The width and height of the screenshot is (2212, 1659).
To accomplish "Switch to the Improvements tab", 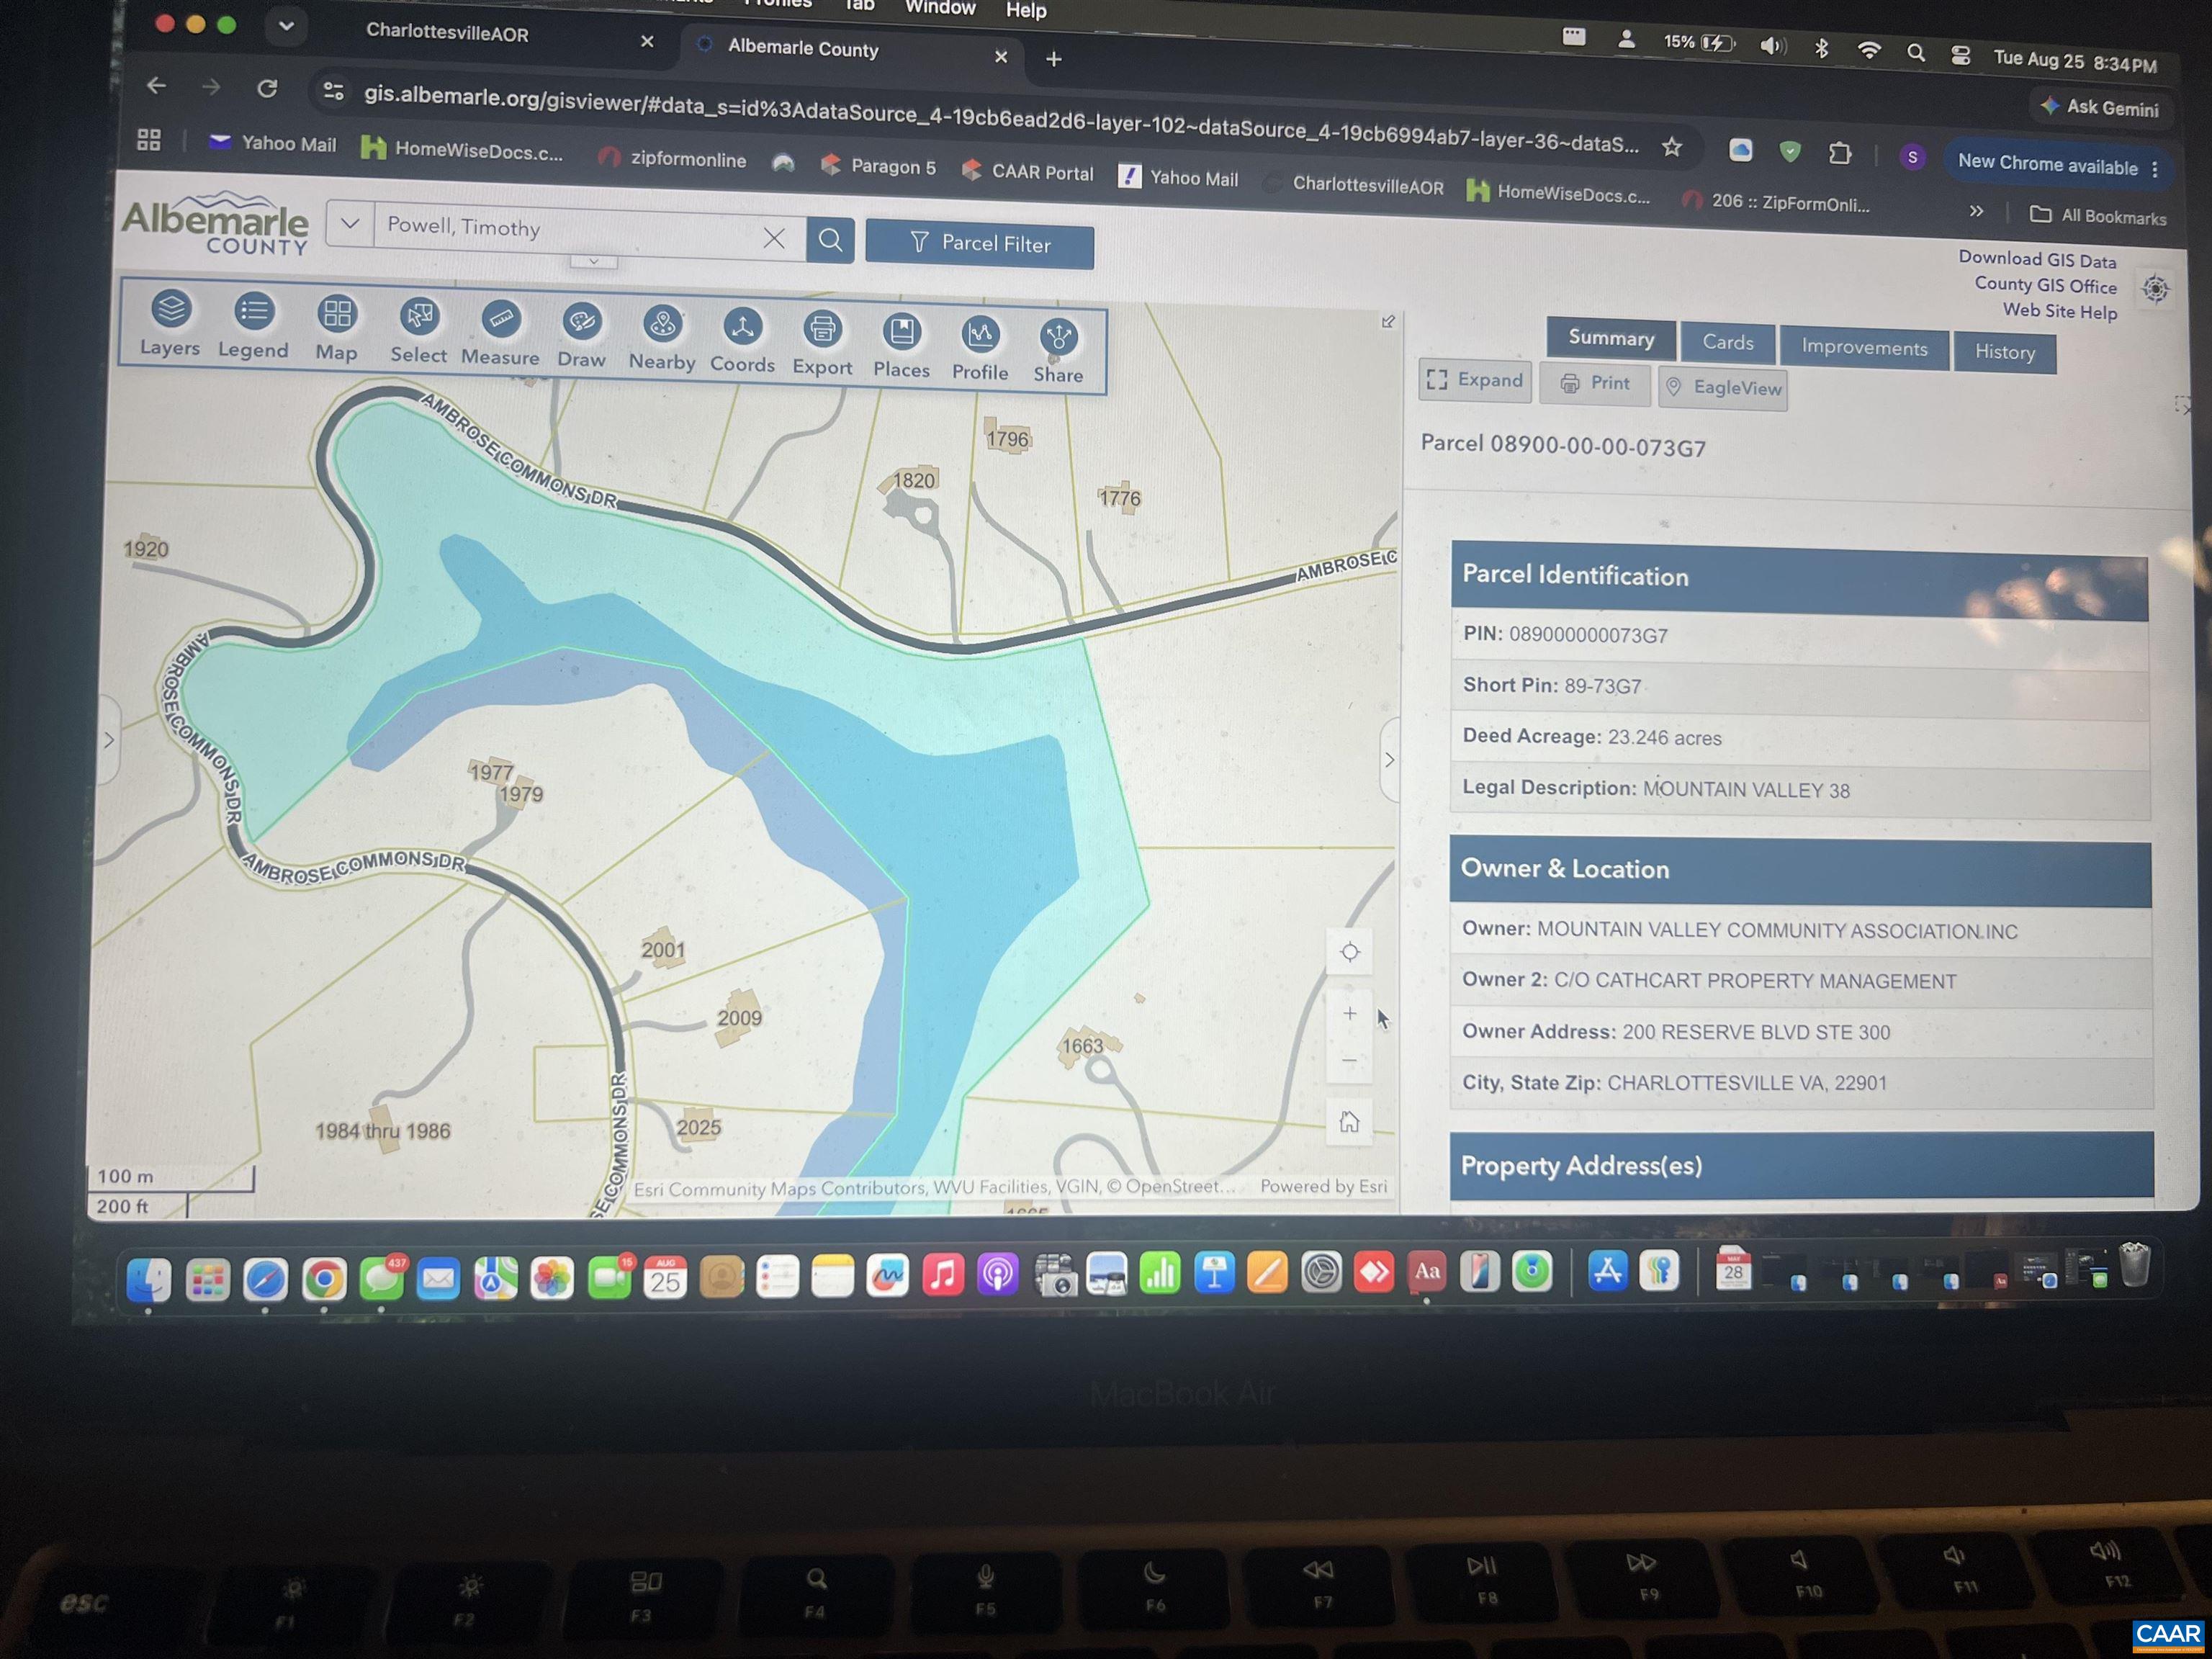I will pyautogui.click(x=1864, y=347).
